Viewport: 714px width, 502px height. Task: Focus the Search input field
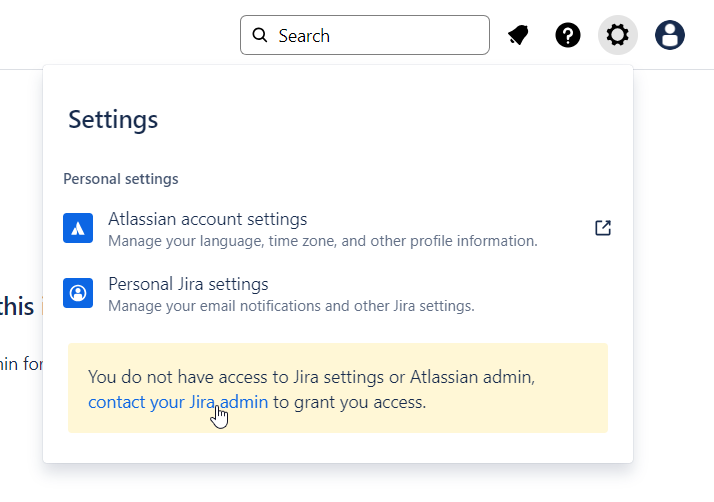pos(365,35)
